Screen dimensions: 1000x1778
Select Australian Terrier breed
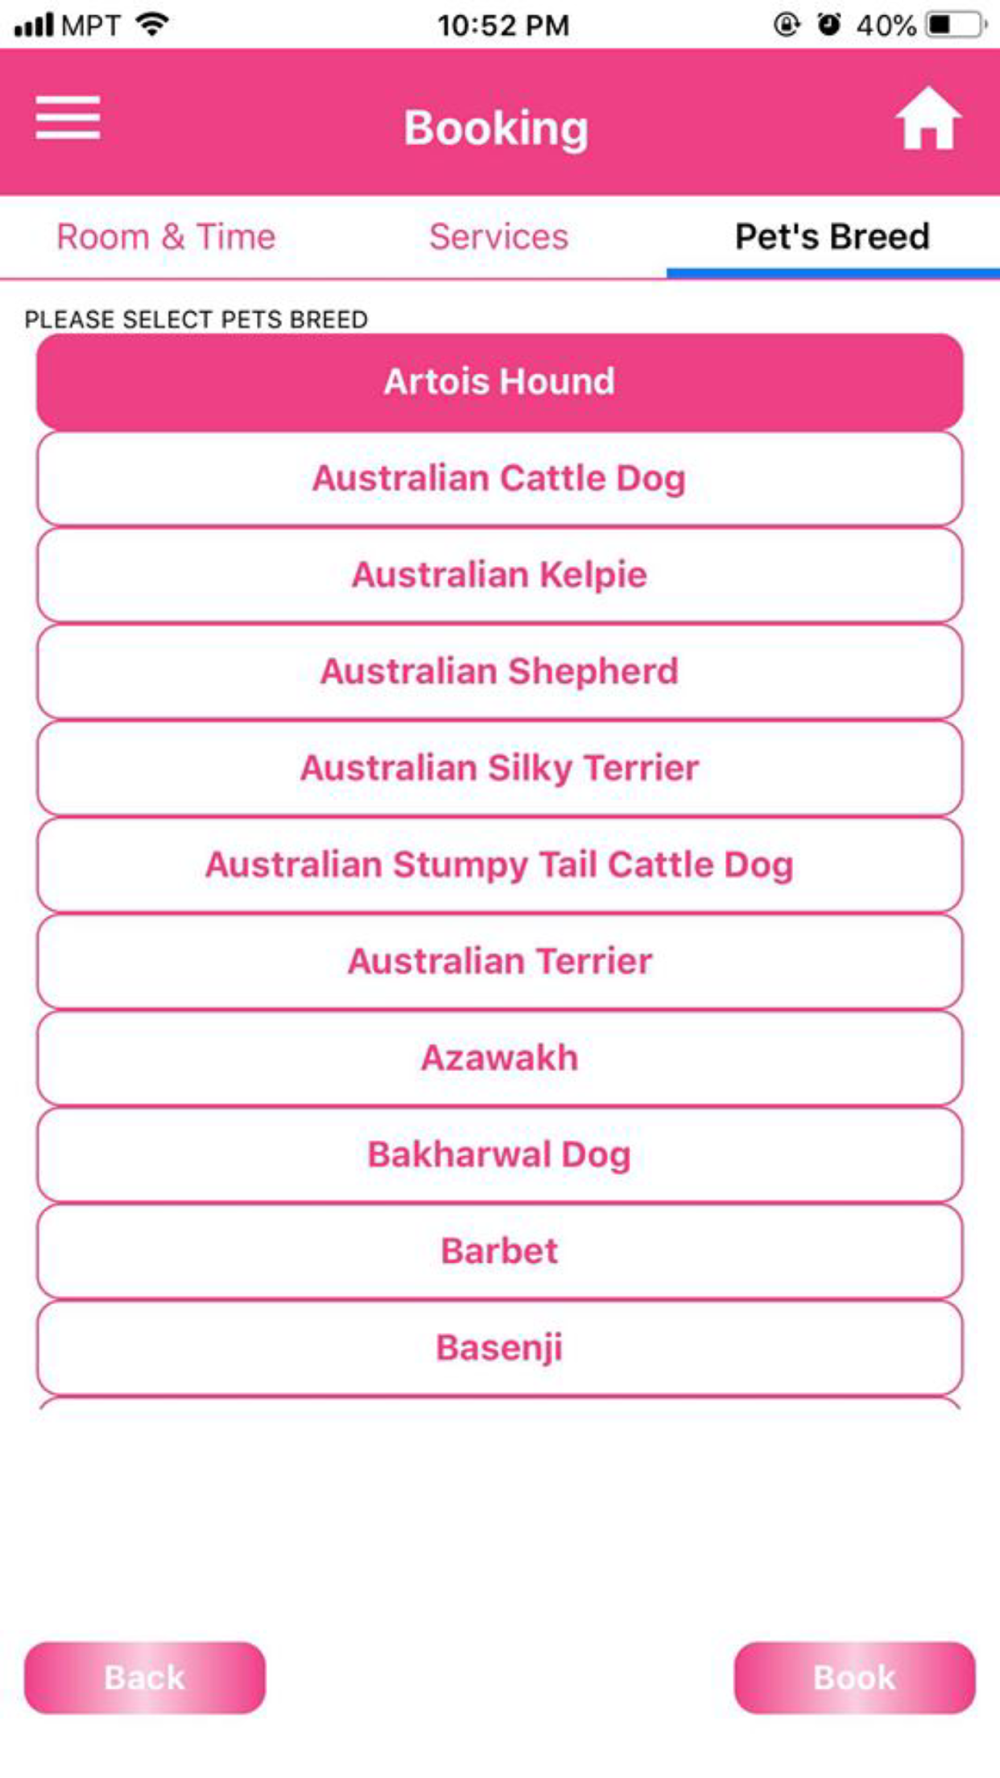500,962
